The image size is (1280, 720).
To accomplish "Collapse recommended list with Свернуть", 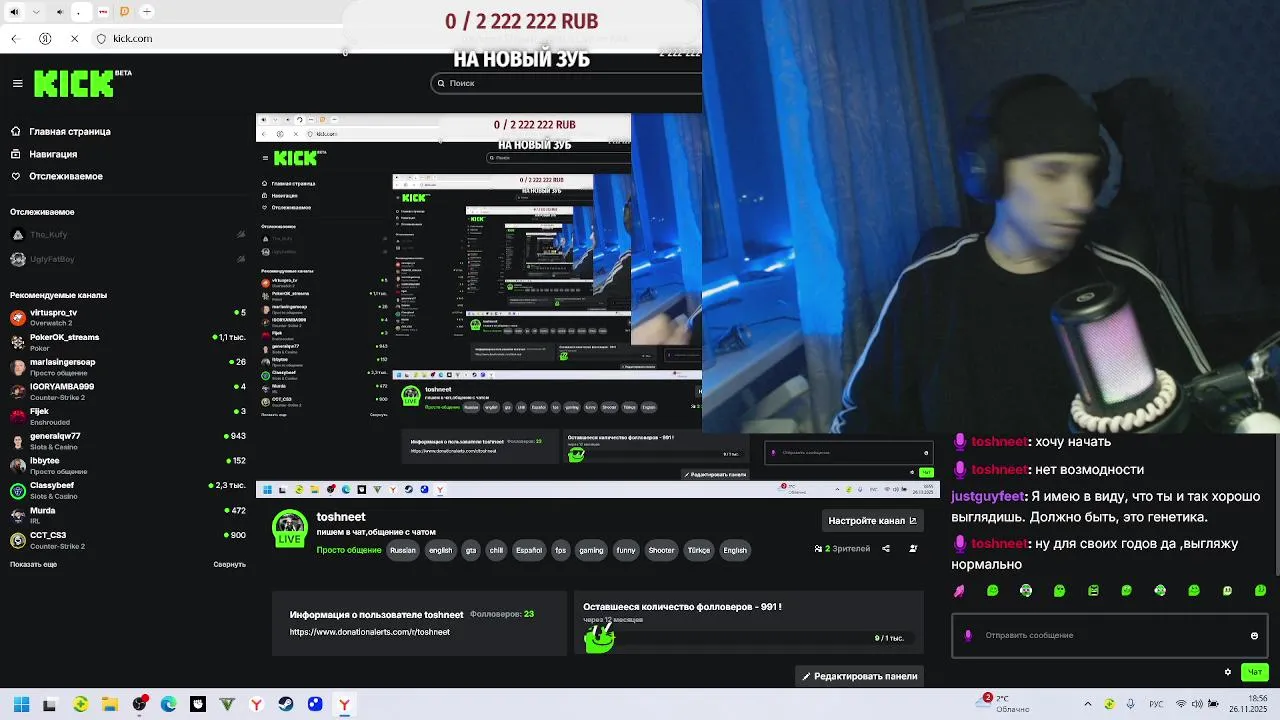I will tap(229, 564).
